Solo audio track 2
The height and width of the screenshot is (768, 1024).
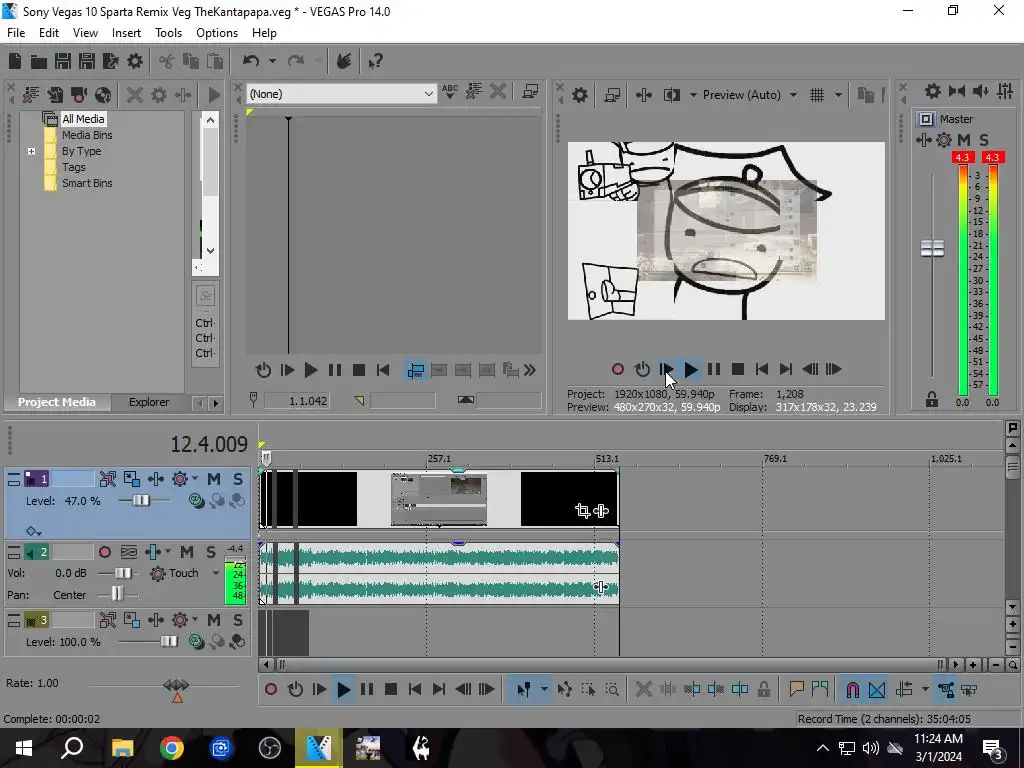coord(210,552)
